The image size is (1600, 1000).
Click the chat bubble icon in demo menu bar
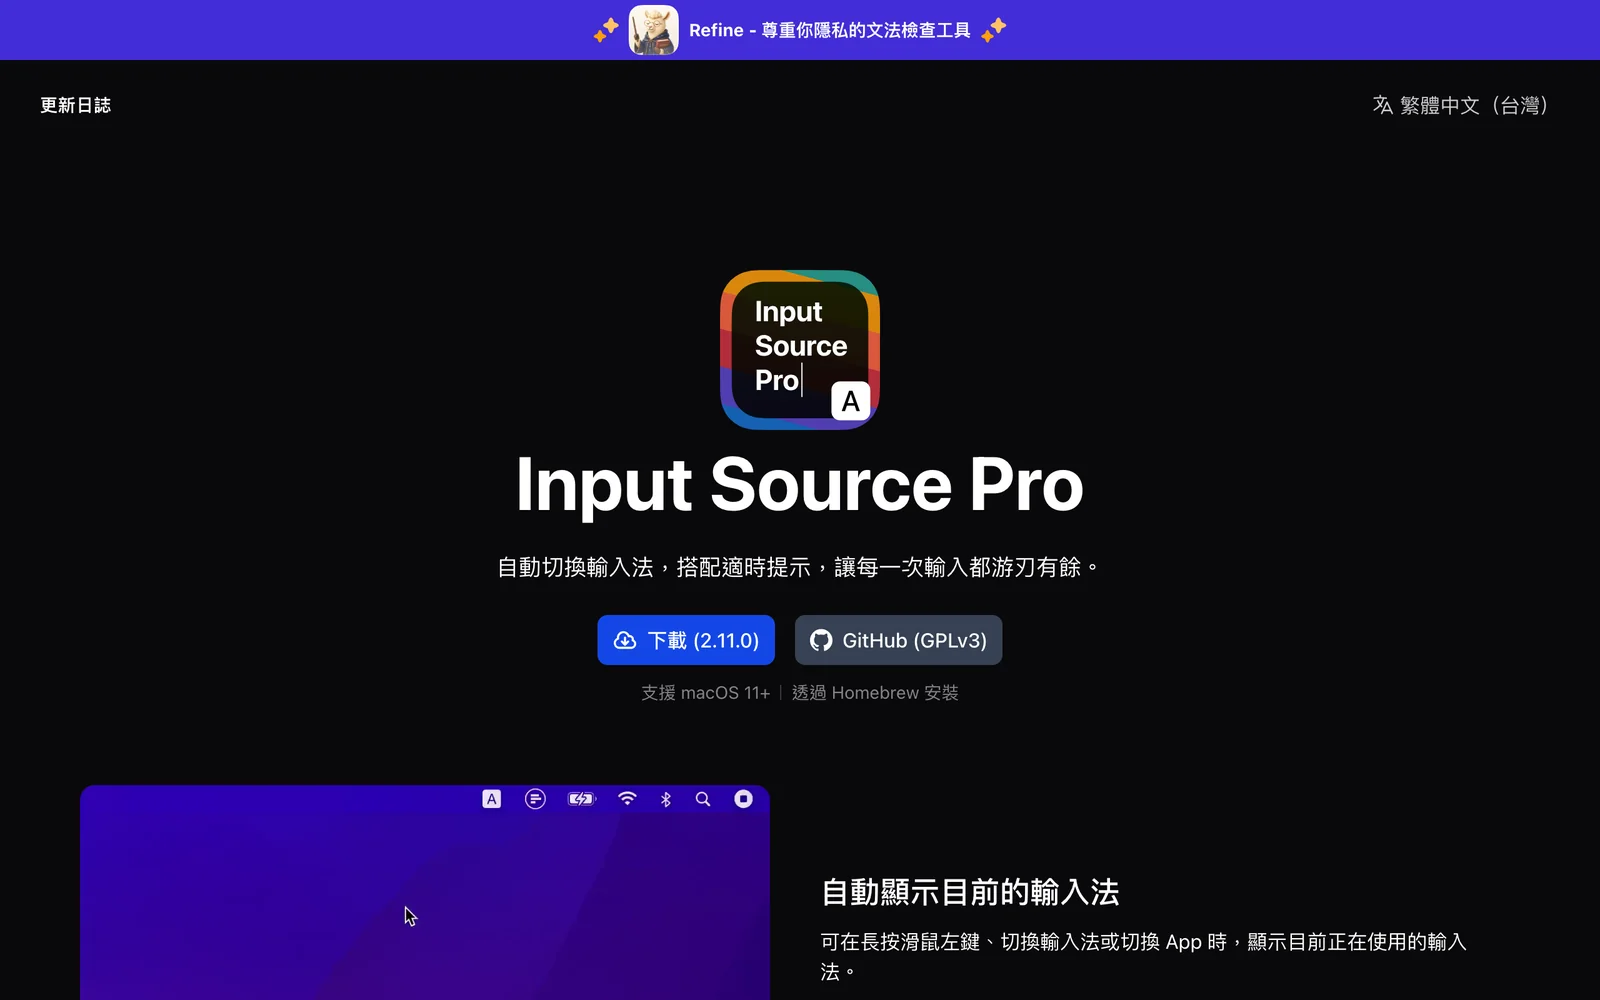coord(535,799)
